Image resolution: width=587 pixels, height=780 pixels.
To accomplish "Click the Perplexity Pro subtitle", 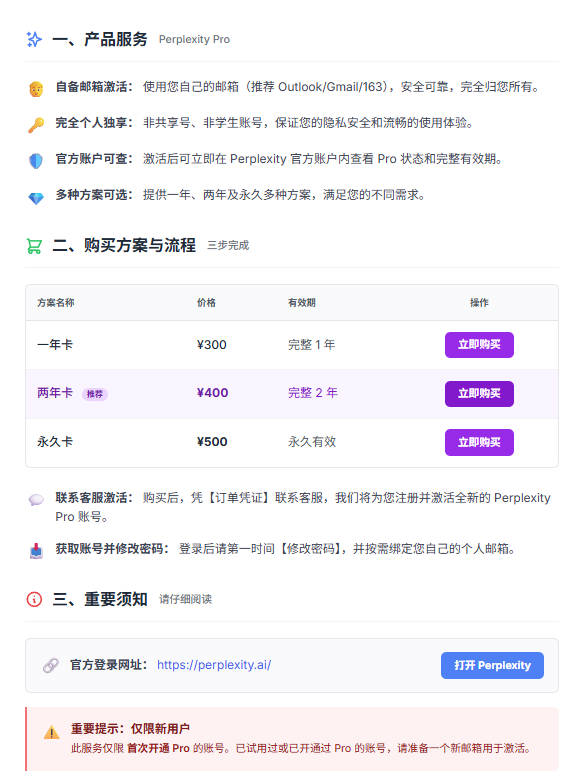I will coord(194,39).
